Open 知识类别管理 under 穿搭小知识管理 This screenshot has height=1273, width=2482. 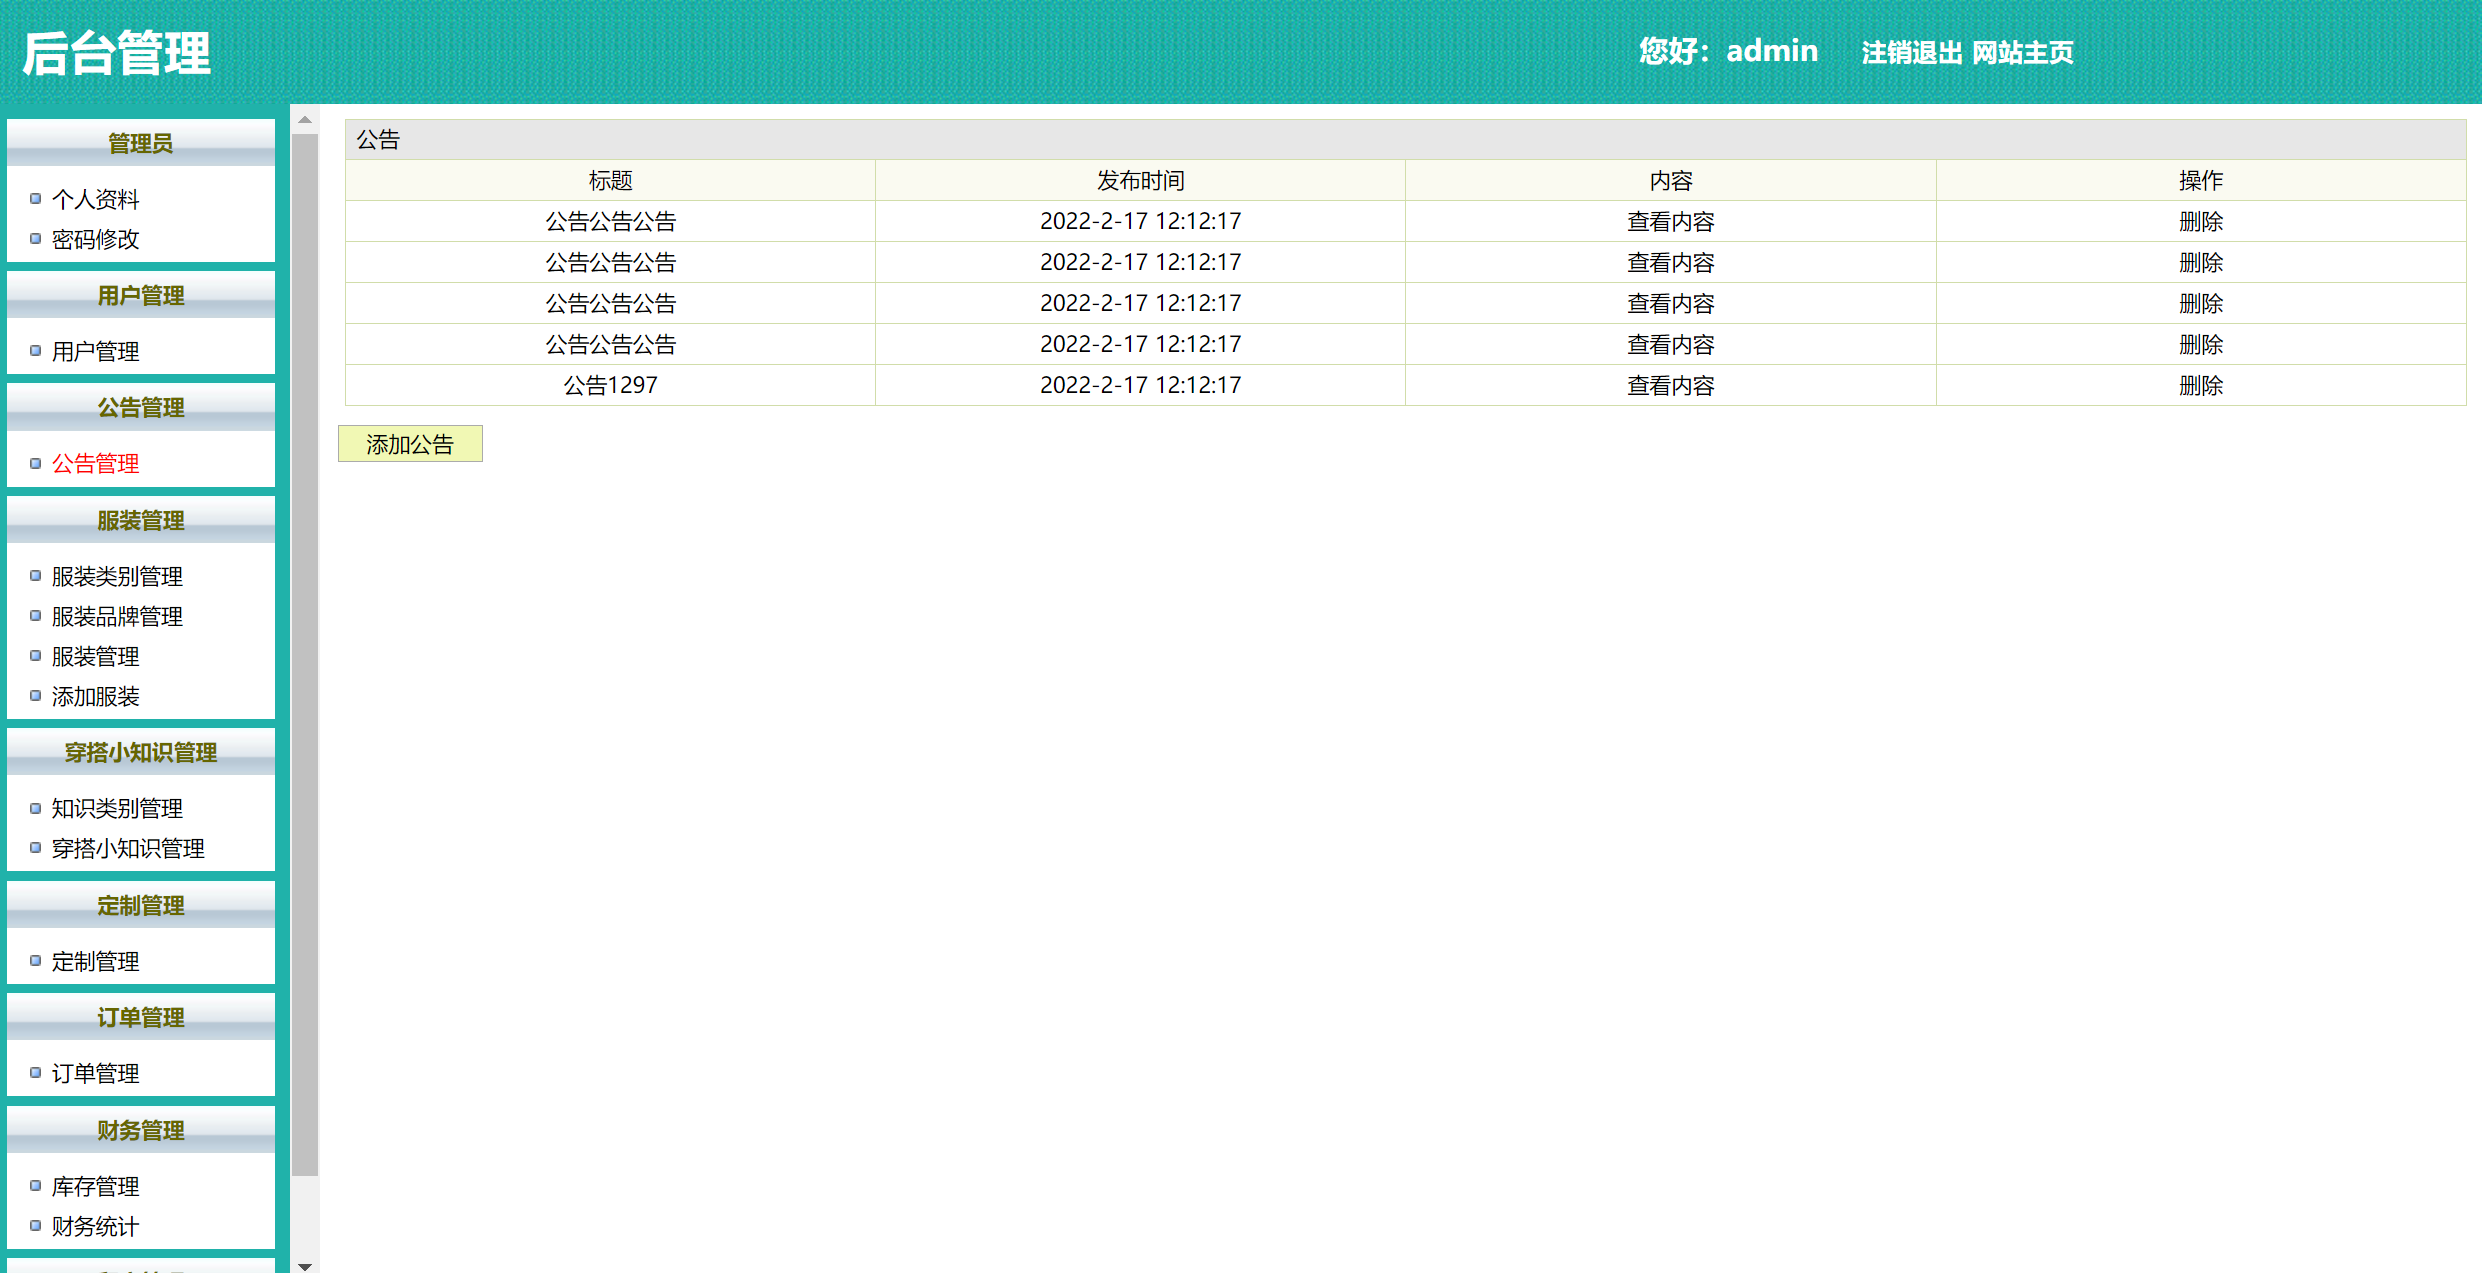point(117,808)
